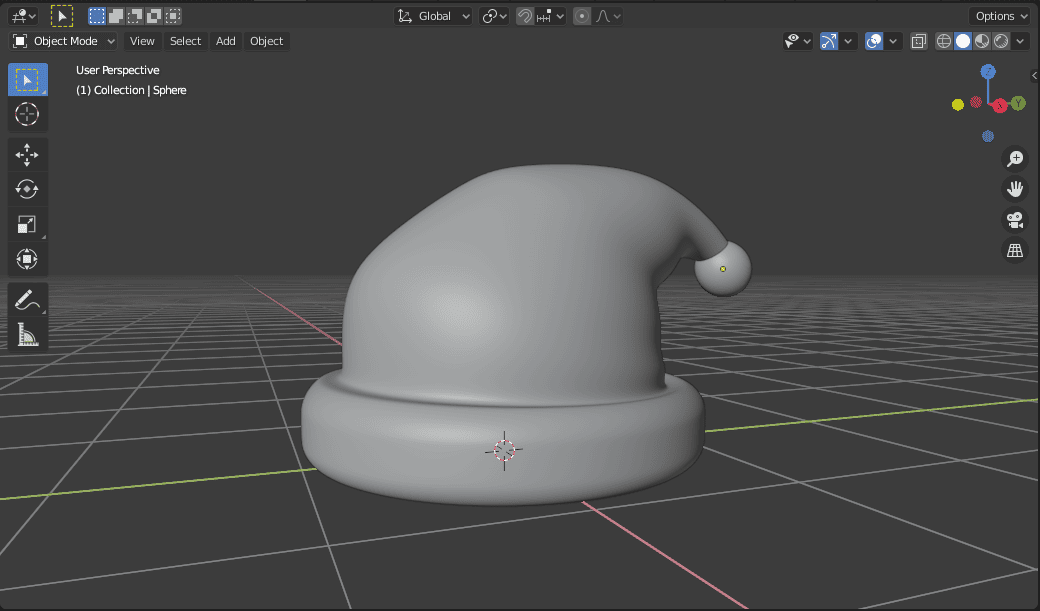Pick the Annotate tool
Viewport: 1040px width, 611px height.
[27, 299]
